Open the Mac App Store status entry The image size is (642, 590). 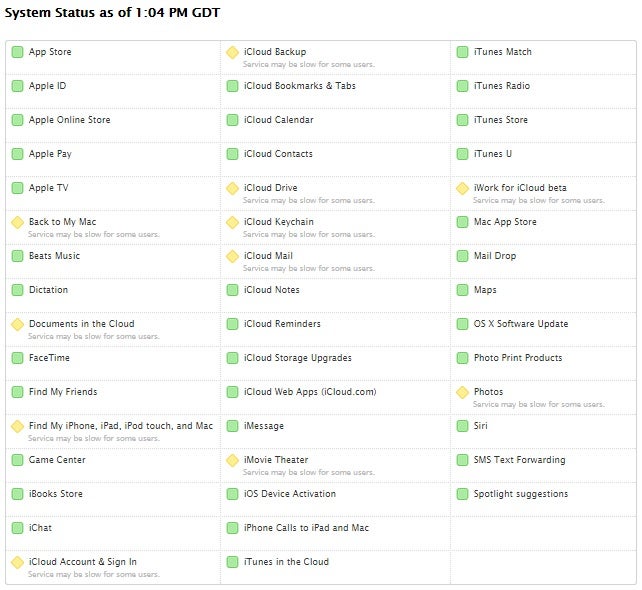click(505, 222)
